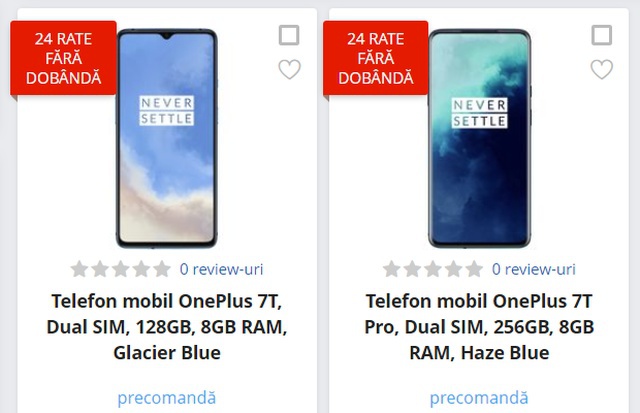
Task: Add OnePlus 7T Glacier Blue to favorites
Action: tap(289, 69)
